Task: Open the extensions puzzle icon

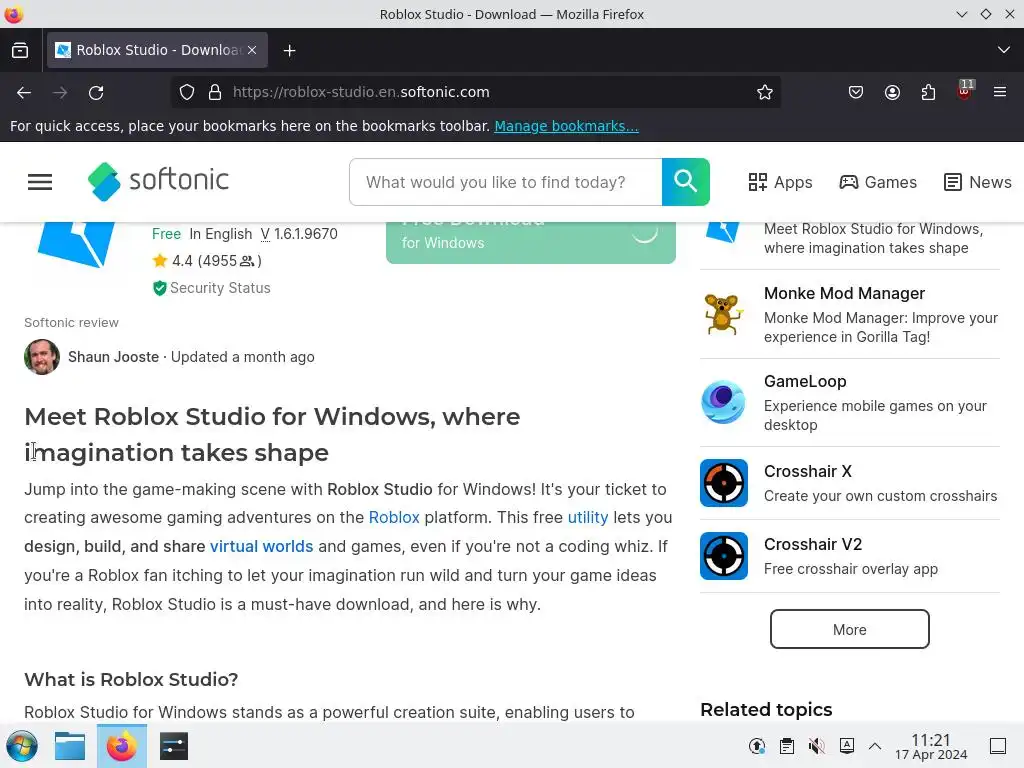Action: 928,93
